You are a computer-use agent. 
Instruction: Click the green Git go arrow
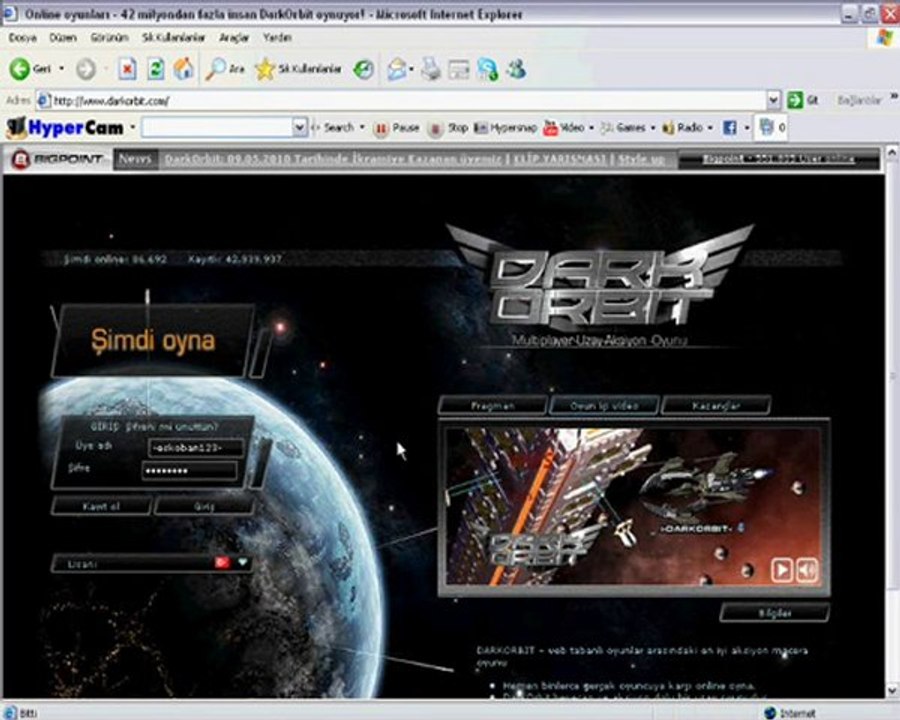(x=795, y=100)
